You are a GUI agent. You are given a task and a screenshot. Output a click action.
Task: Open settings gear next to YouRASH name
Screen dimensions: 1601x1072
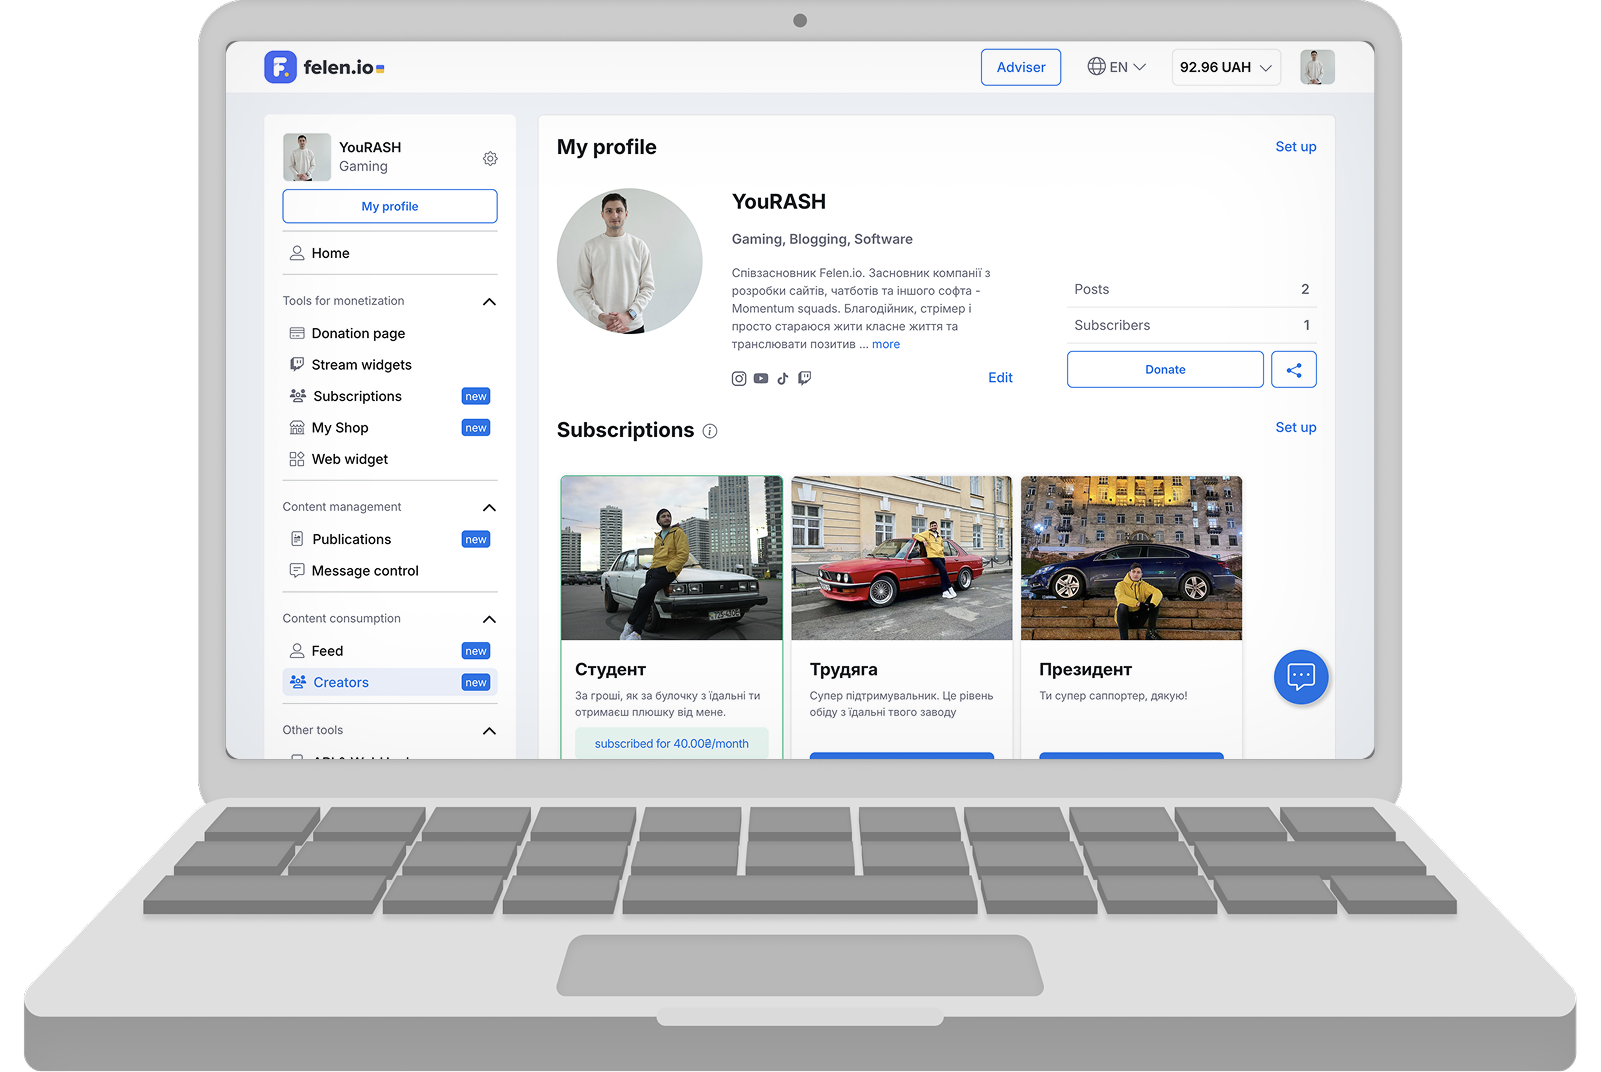click(490, 158)
